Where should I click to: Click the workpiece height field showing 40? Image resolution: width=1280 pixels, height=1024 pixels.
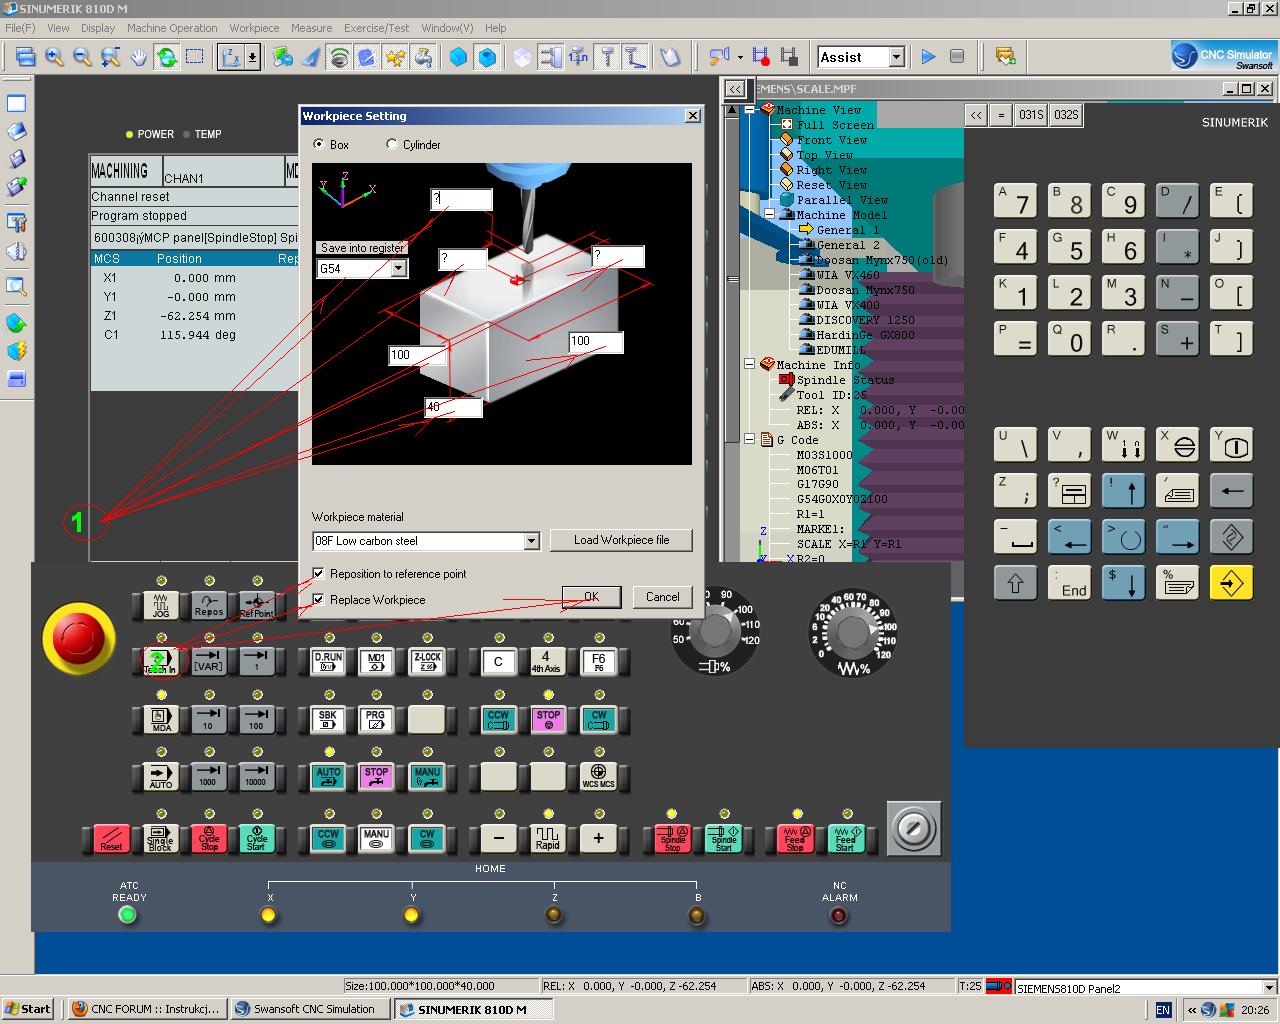pyautogui.click(x=453, y=407)
